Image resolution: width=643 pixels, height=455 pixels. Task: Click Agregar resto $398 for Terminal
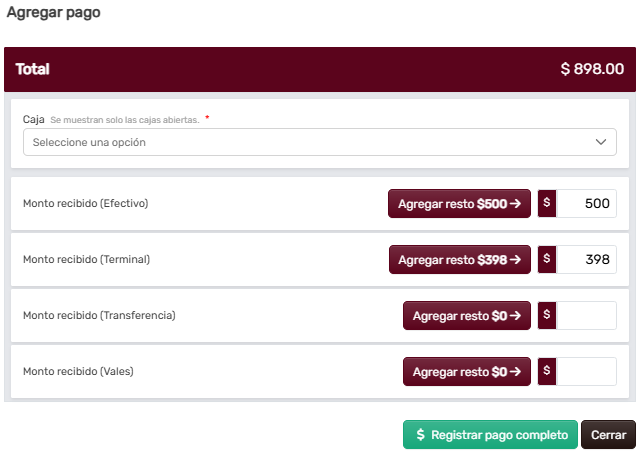(459, 260)
